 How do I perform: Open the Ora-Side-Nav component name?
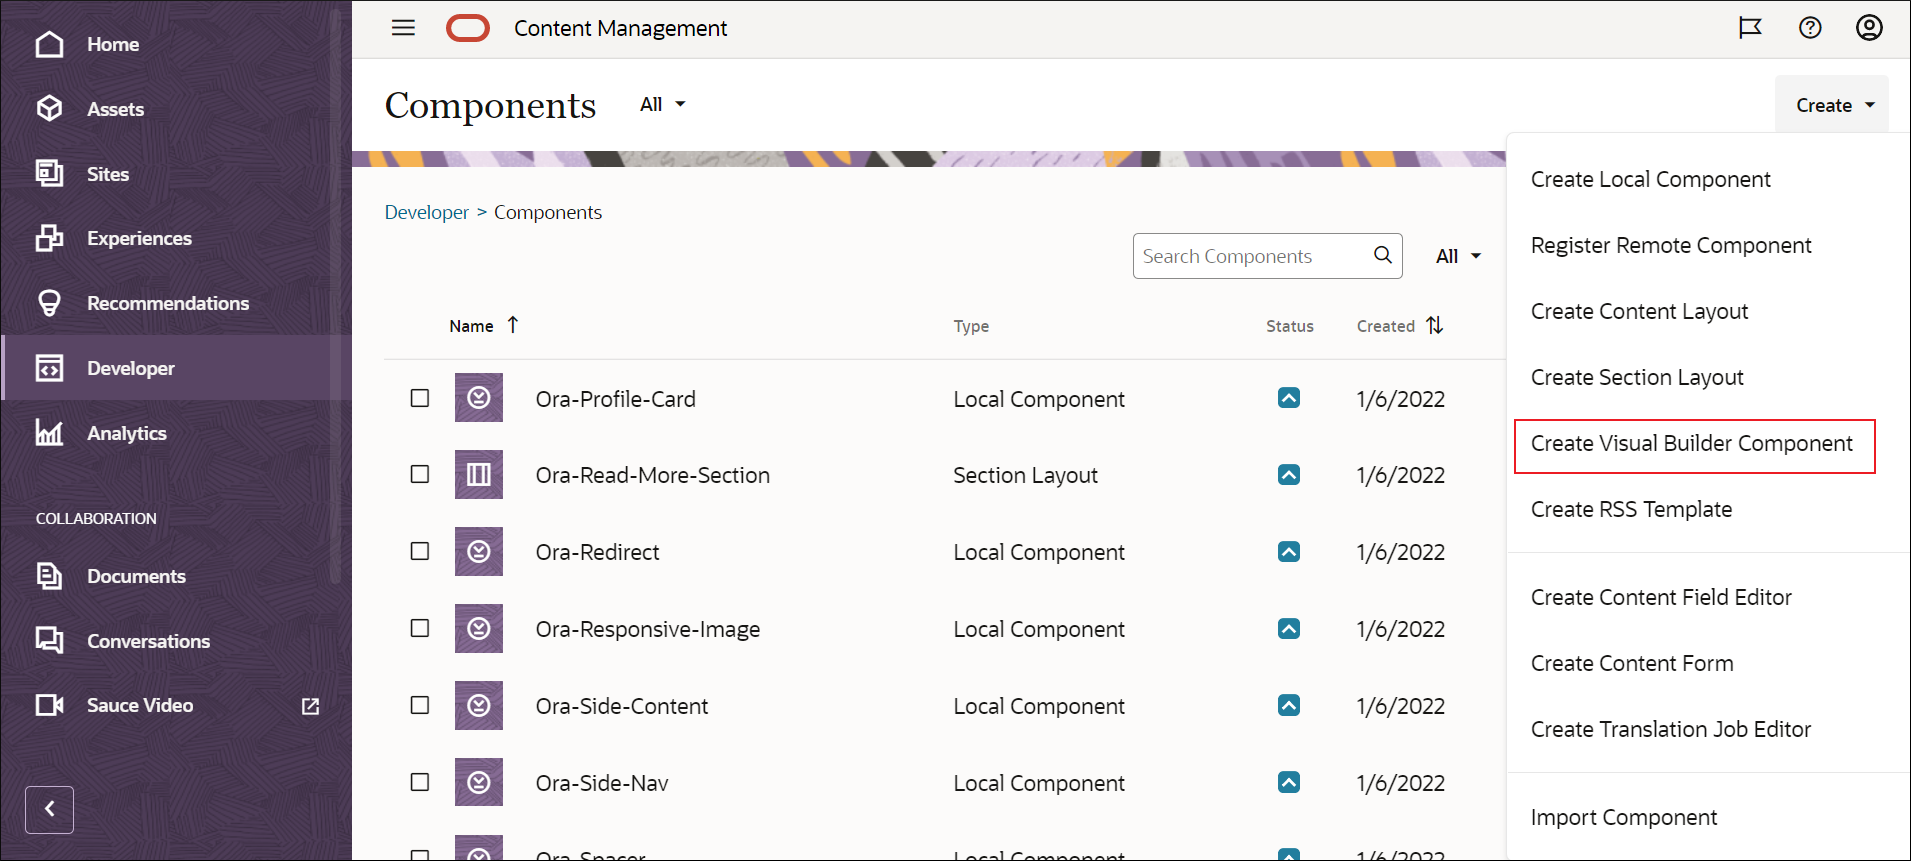[x=602, y=783]
